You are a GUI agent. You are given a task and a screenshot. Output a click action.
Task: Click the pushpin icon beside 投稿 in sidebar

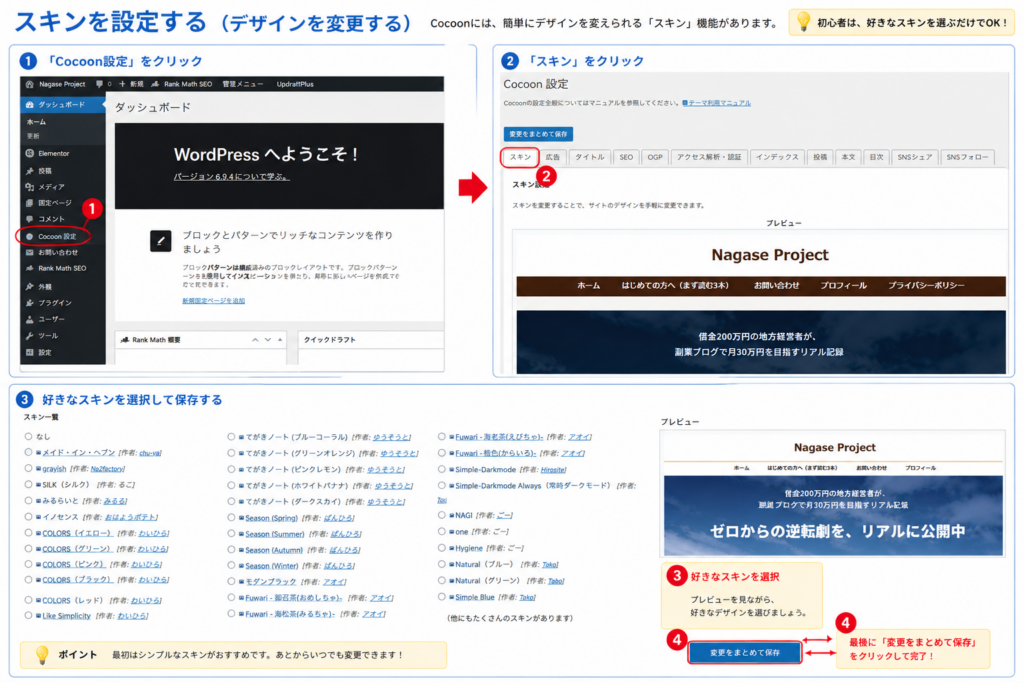pyautogui.click(x=29, y=170)
